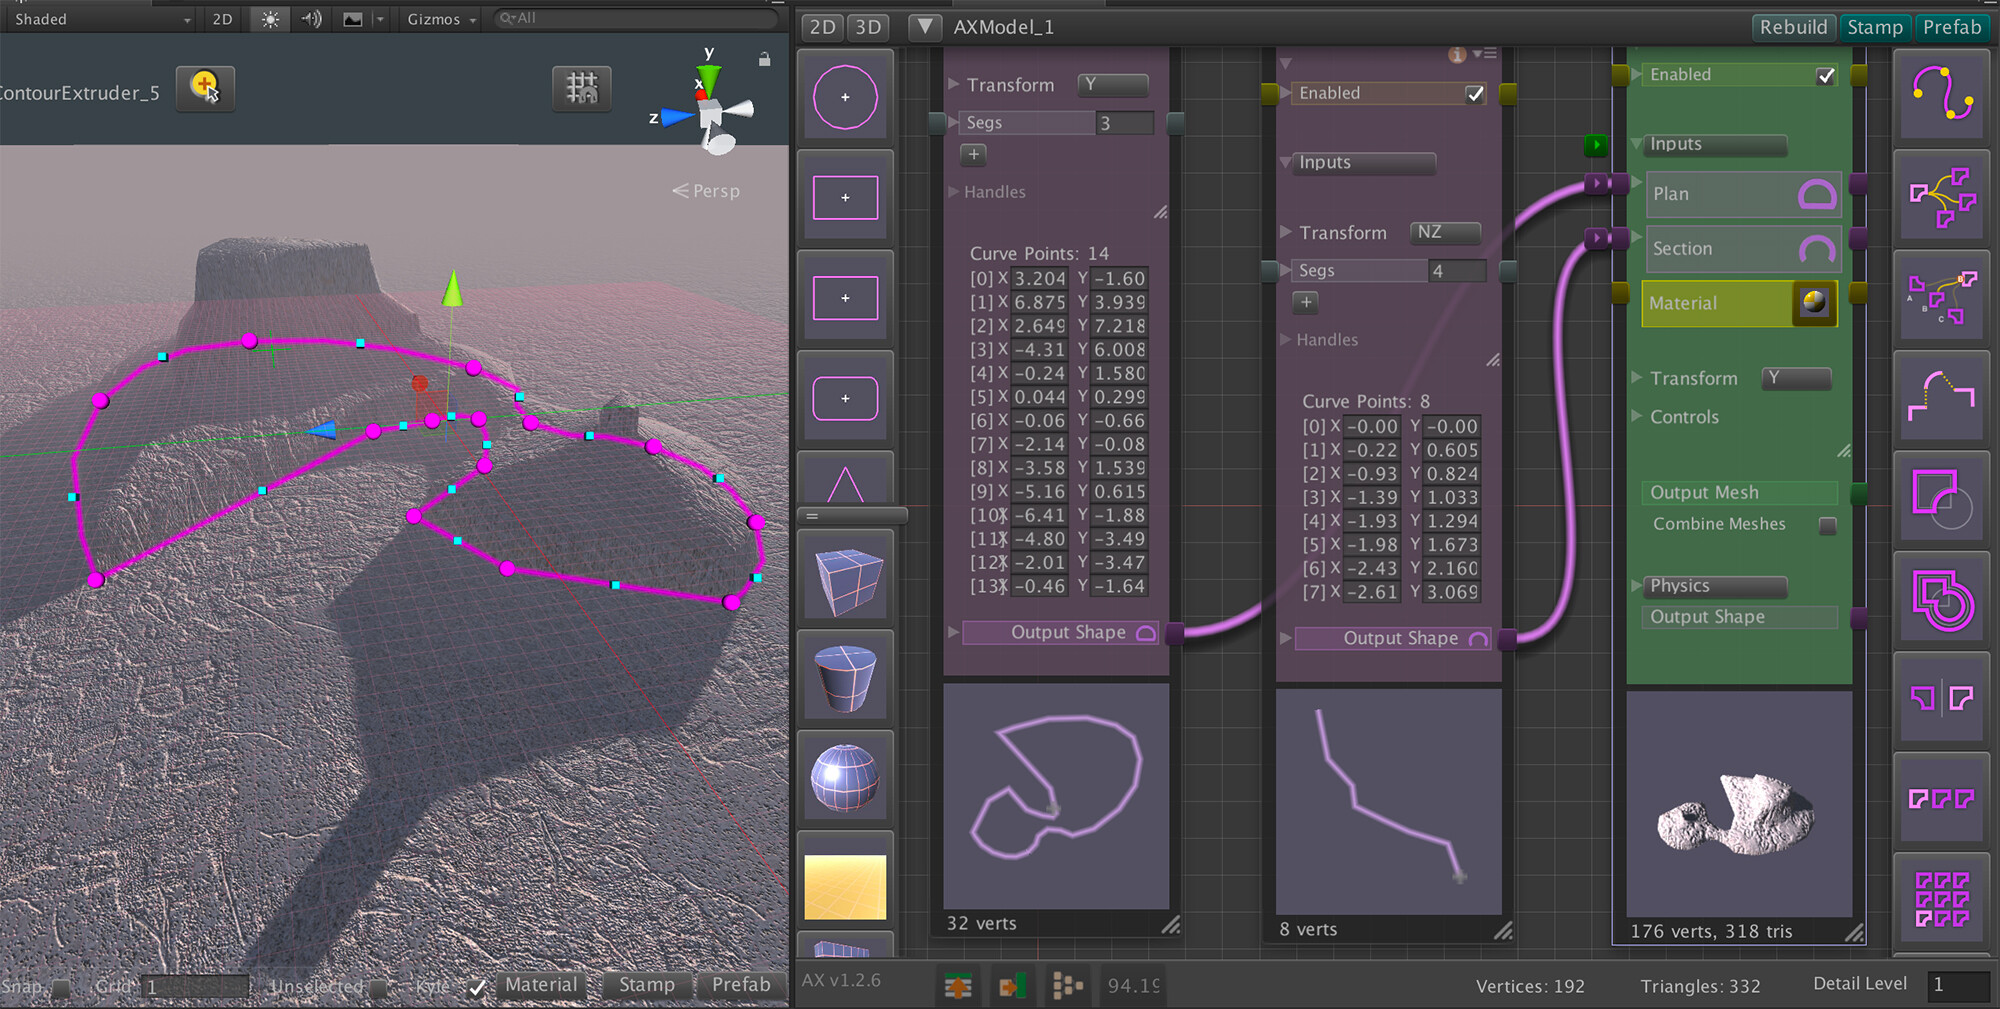Select the shape merger node icon
The width and height of the screenshot is (2000, 1009).
click(1940, 197)
